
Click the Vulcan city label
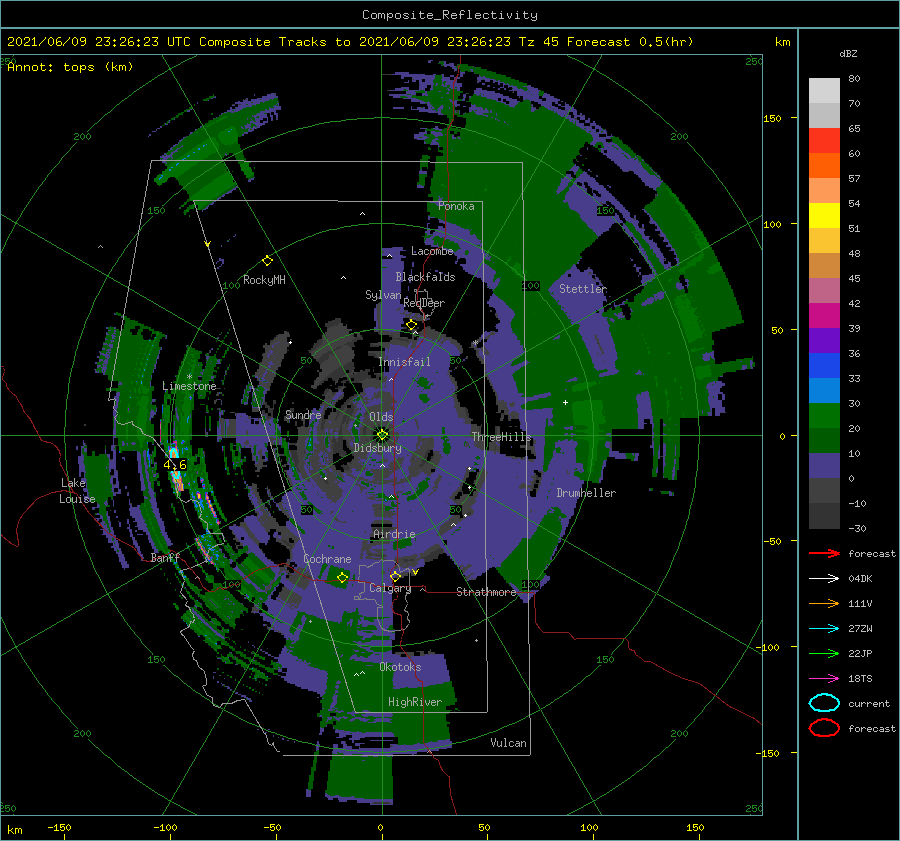509,743
